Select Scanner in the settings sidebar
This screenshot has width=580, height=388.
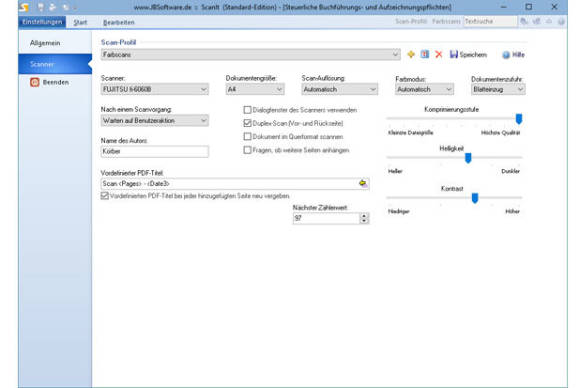click(55, 64)
